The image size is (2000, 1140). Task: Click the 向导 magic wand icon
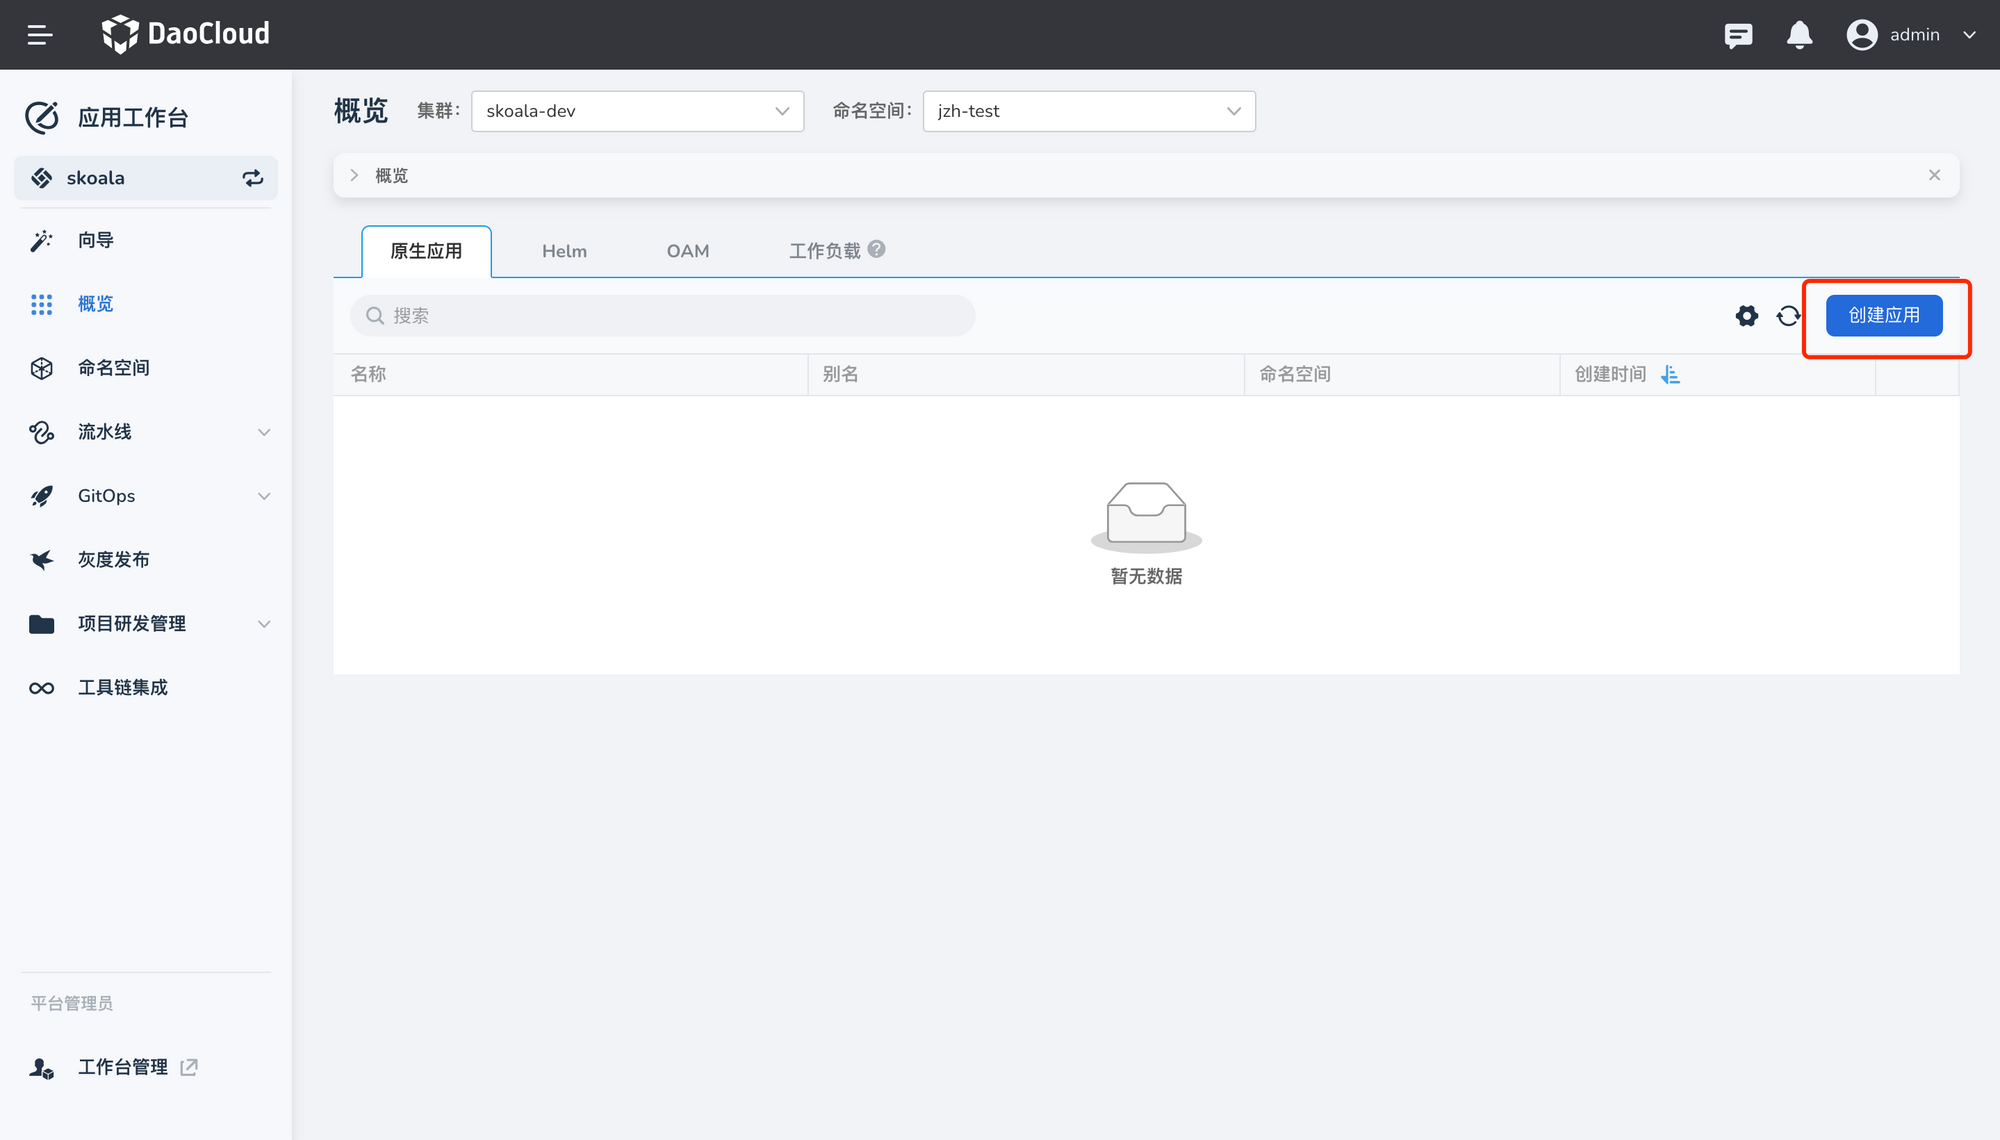pos(41,240)
